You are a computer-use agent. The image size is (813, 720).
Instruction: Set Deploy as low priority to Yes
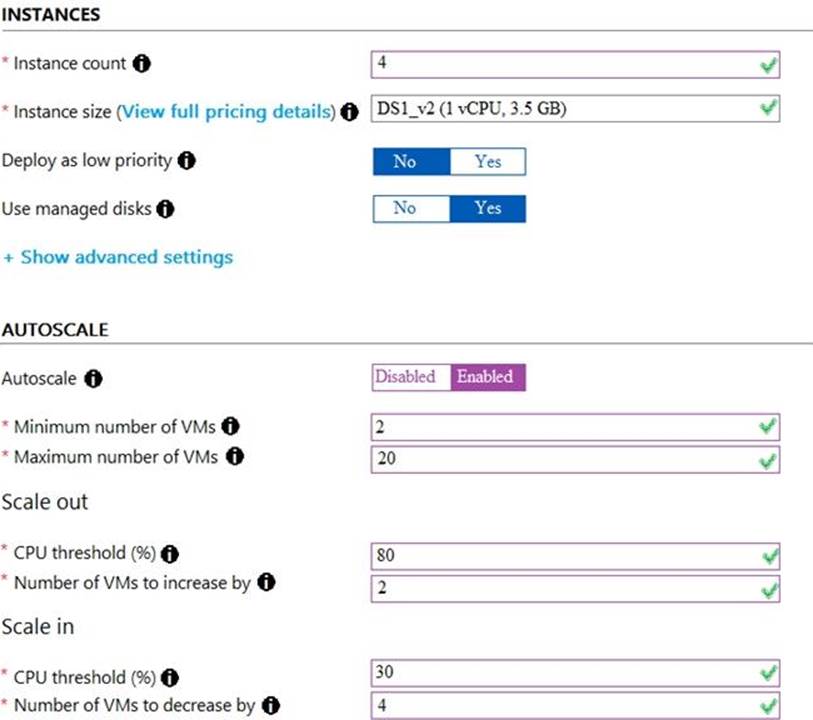(488, 161)
